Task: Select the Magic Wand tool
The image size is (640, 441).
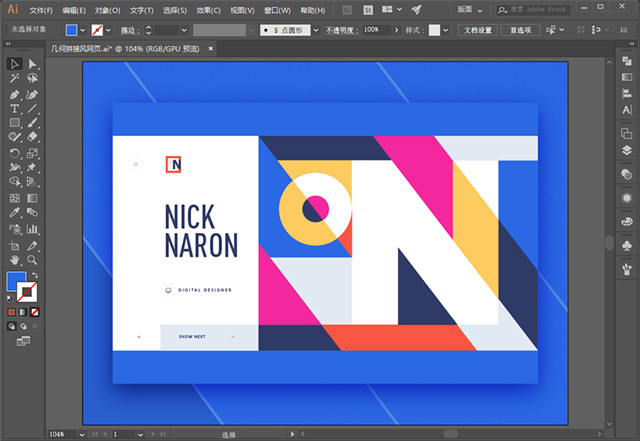Action: pyautogui.click(x=15, y=79)
